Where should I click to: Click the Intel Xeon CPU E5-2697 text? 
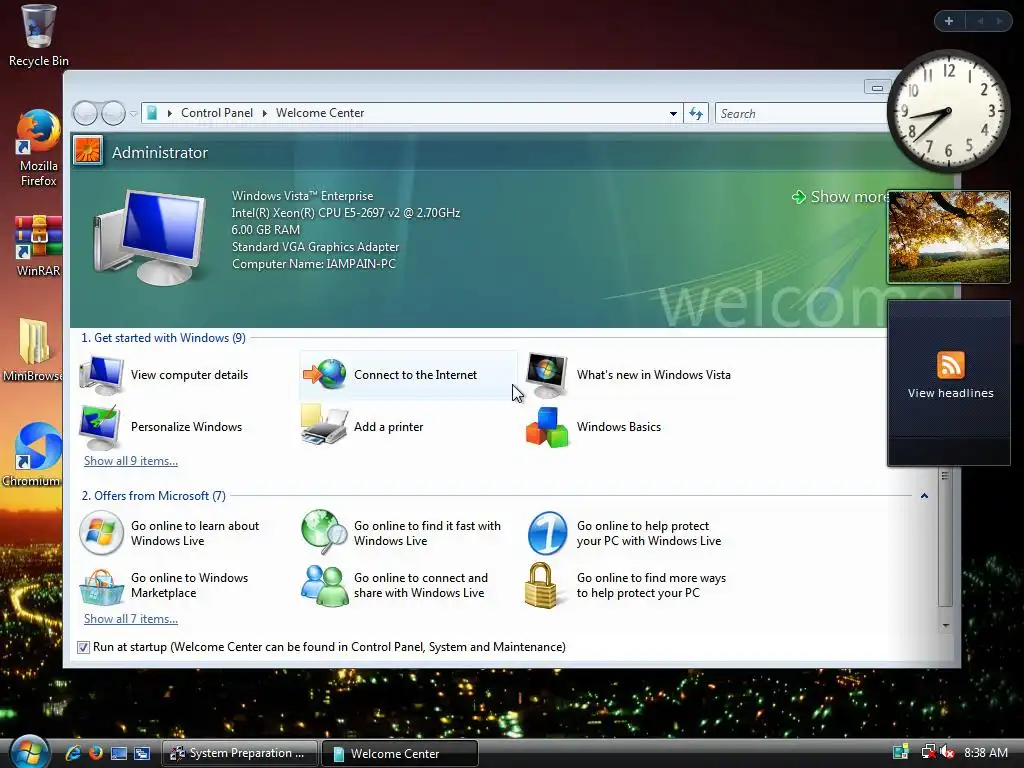(345, 213)
